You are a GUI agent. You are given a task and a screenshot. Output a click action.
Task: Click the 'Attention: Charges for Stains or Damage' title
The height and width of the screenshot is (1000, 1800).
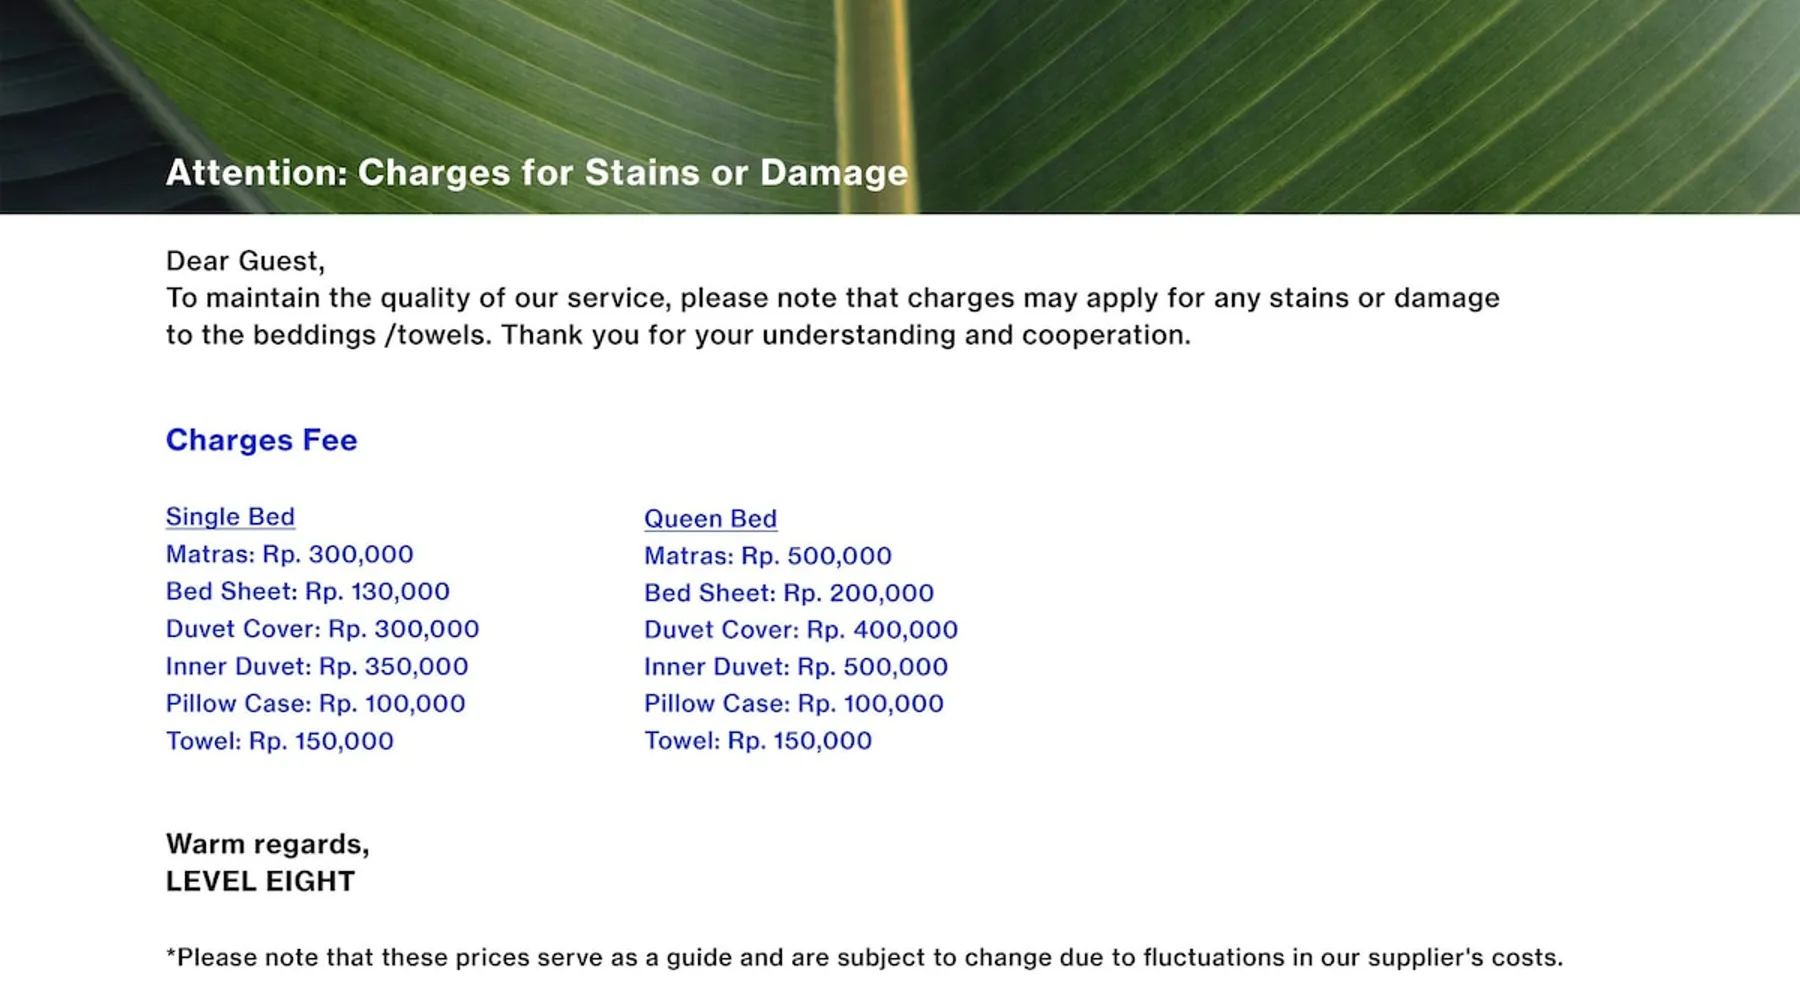[536, 173]
